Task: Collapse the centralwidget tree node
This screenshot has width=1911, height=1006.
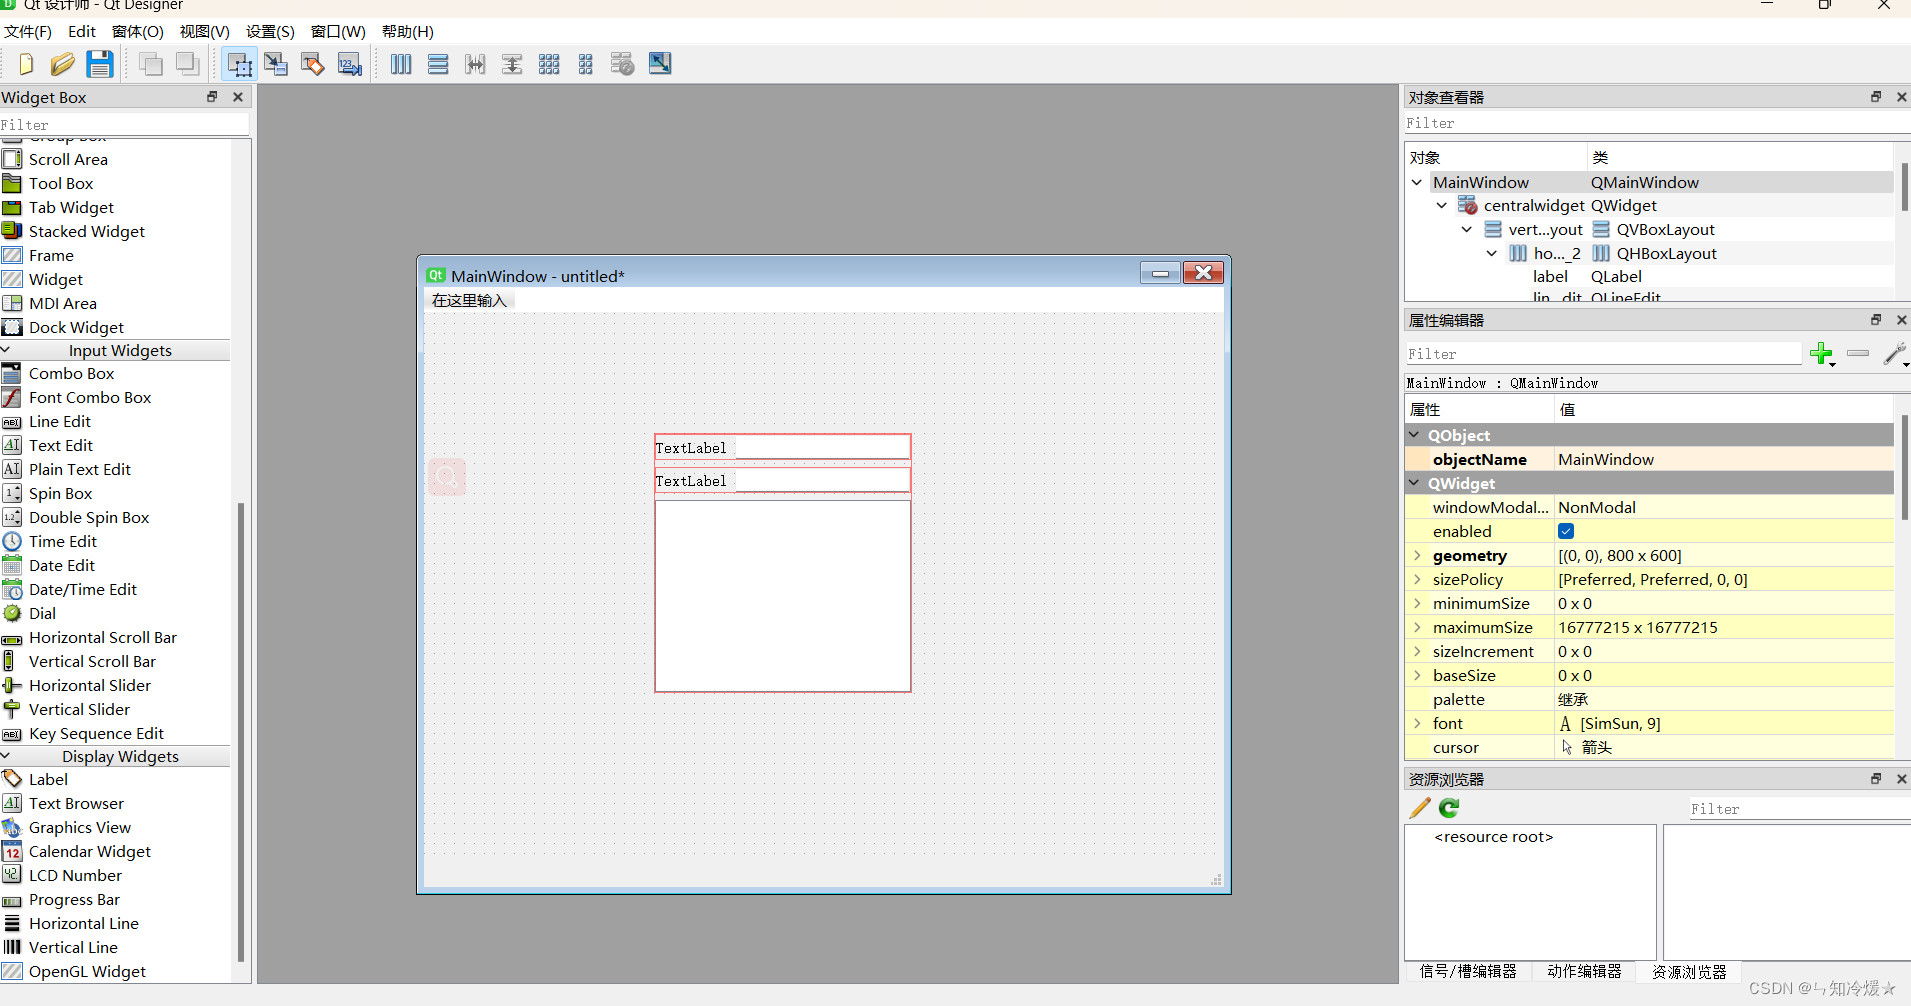Action: tap(1441, 206)
